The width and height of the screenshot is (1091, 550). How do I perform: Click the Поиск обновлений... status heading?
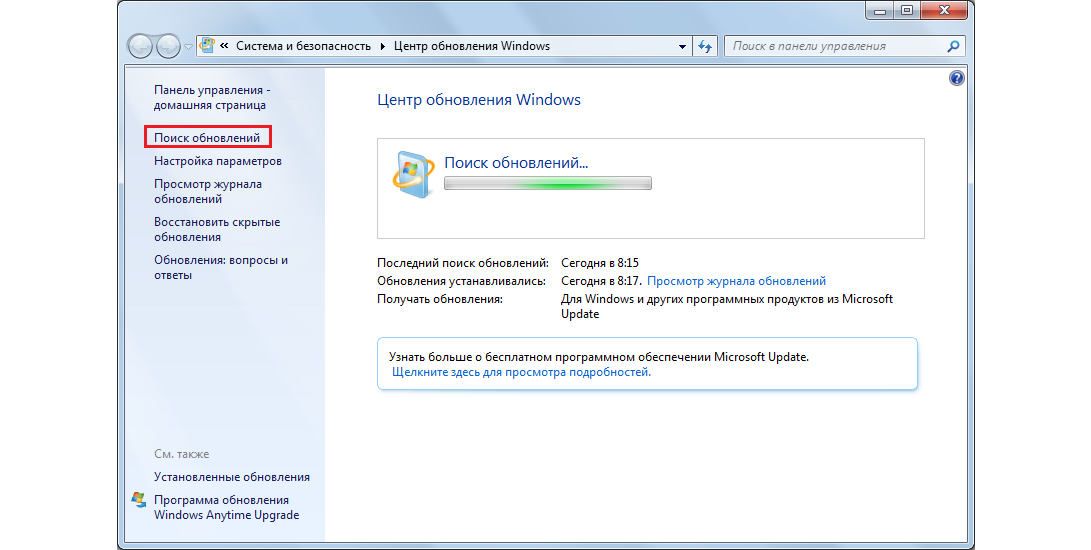coord(516,163)
